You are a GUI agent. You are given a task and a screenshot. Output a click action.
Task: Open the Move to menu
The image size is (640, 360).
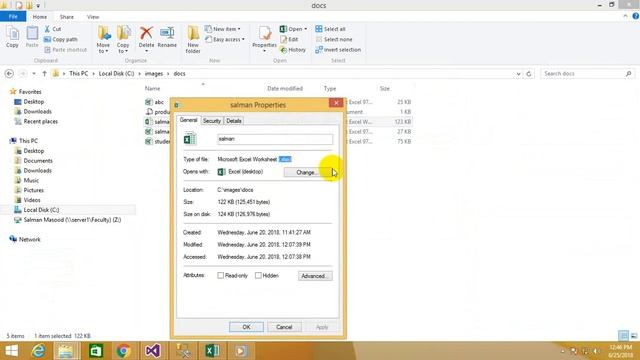103,40
